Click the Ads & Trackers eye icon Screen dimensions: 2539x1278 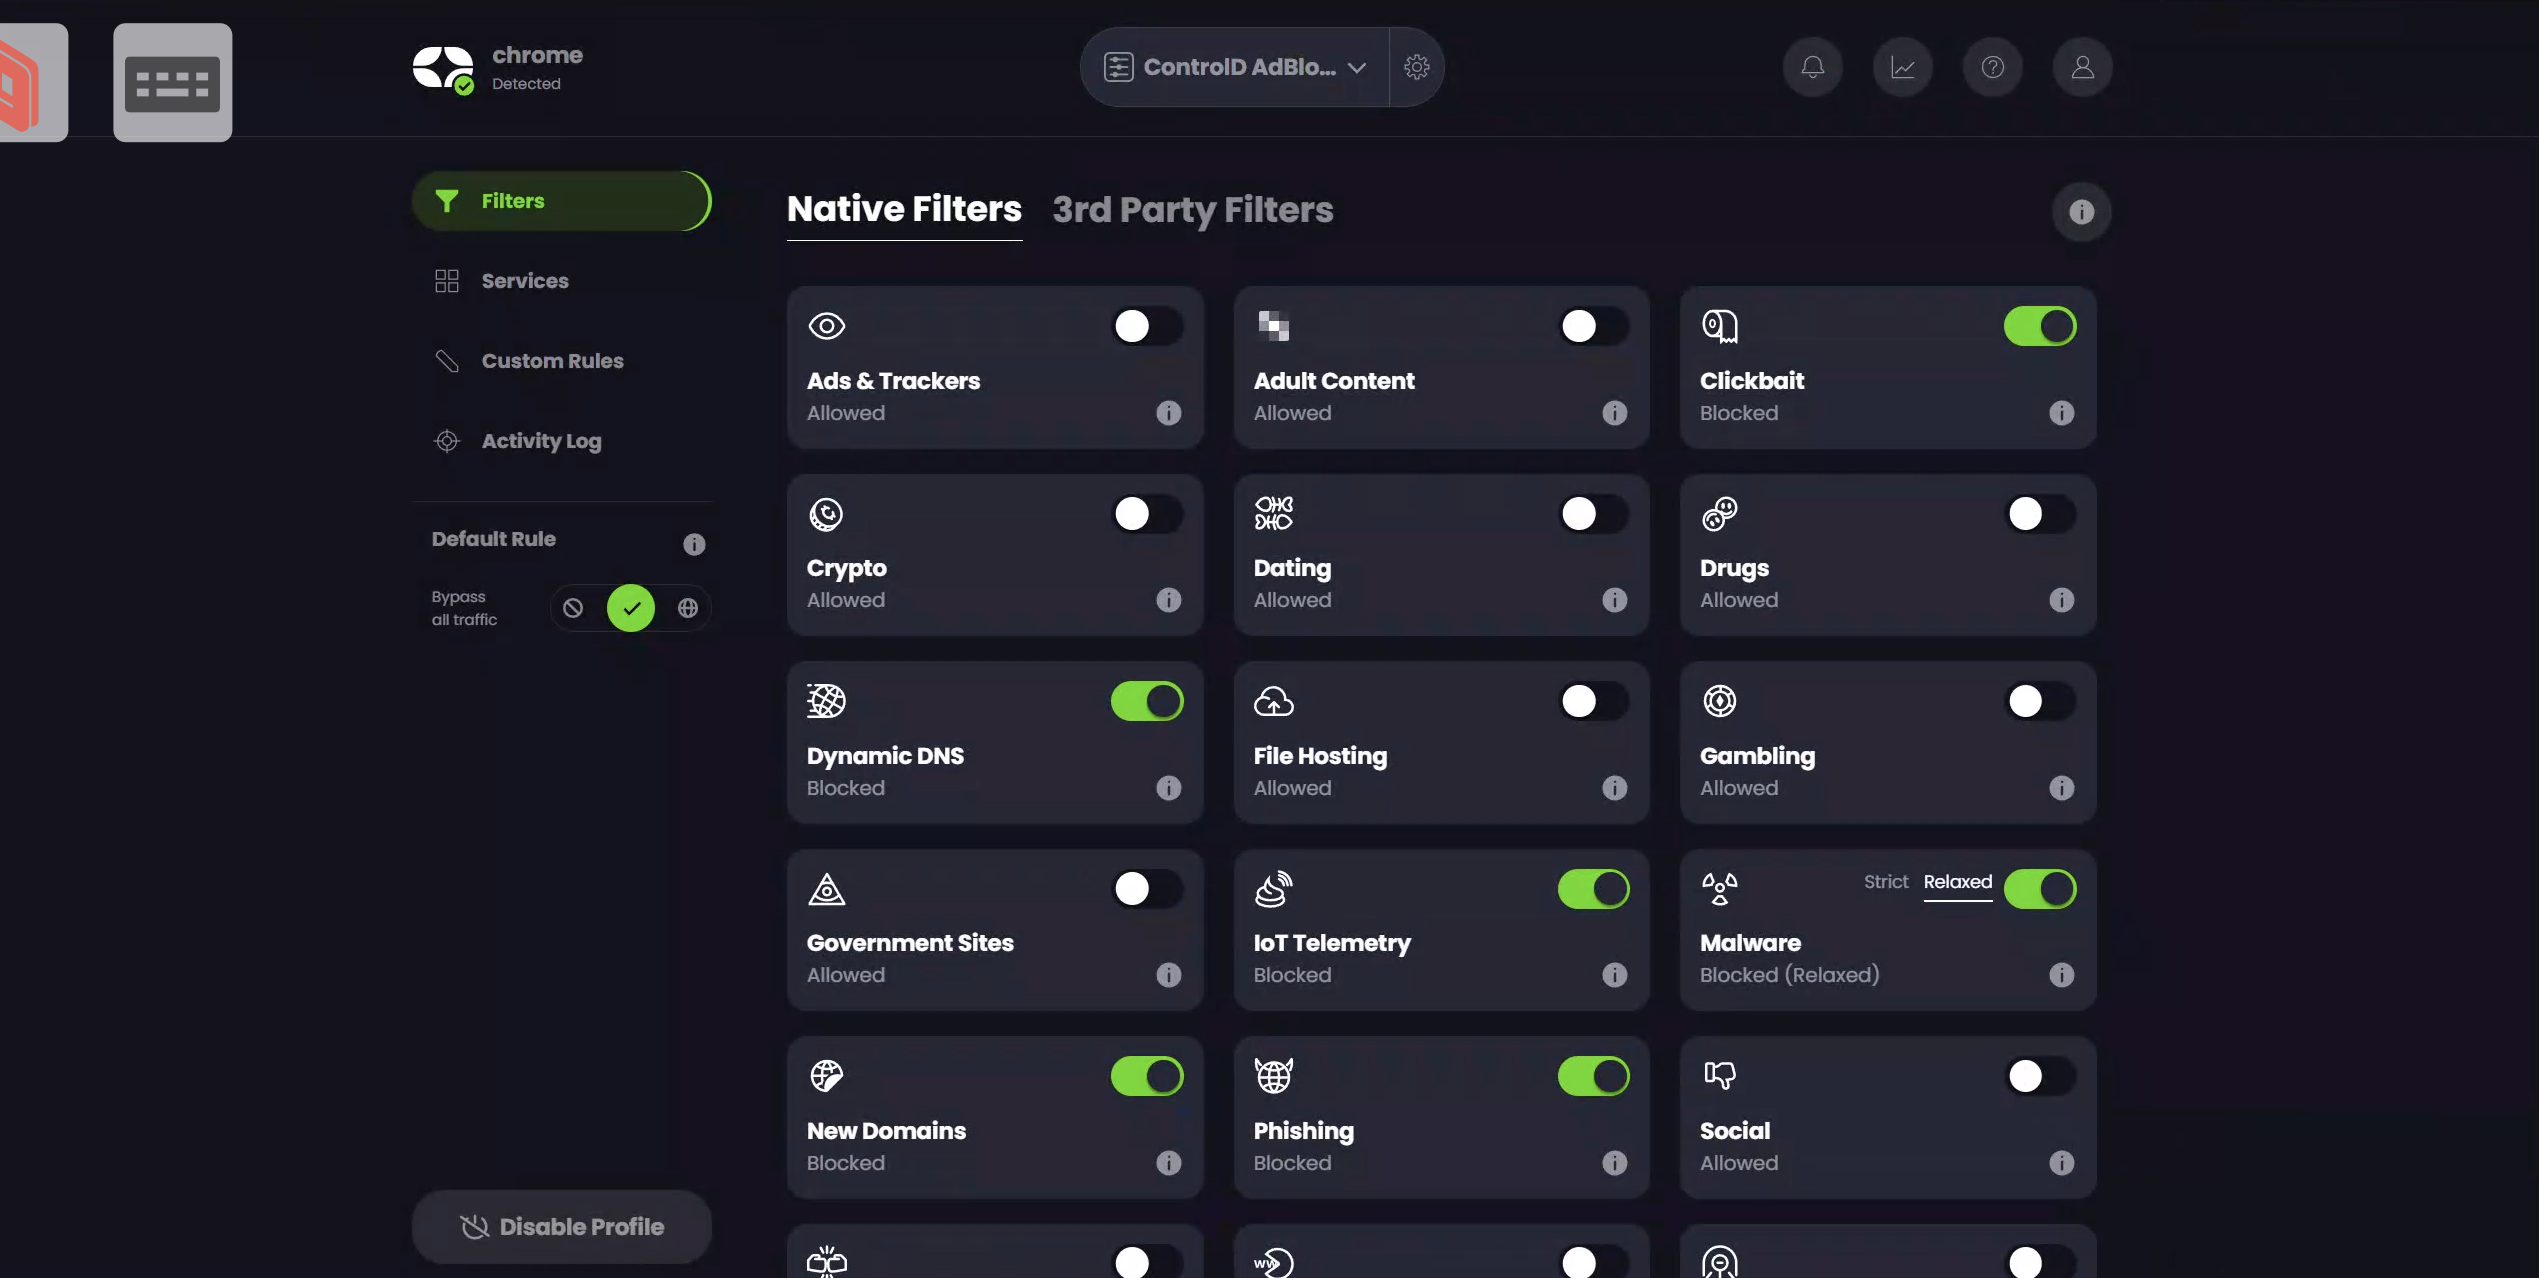[826, 326]
